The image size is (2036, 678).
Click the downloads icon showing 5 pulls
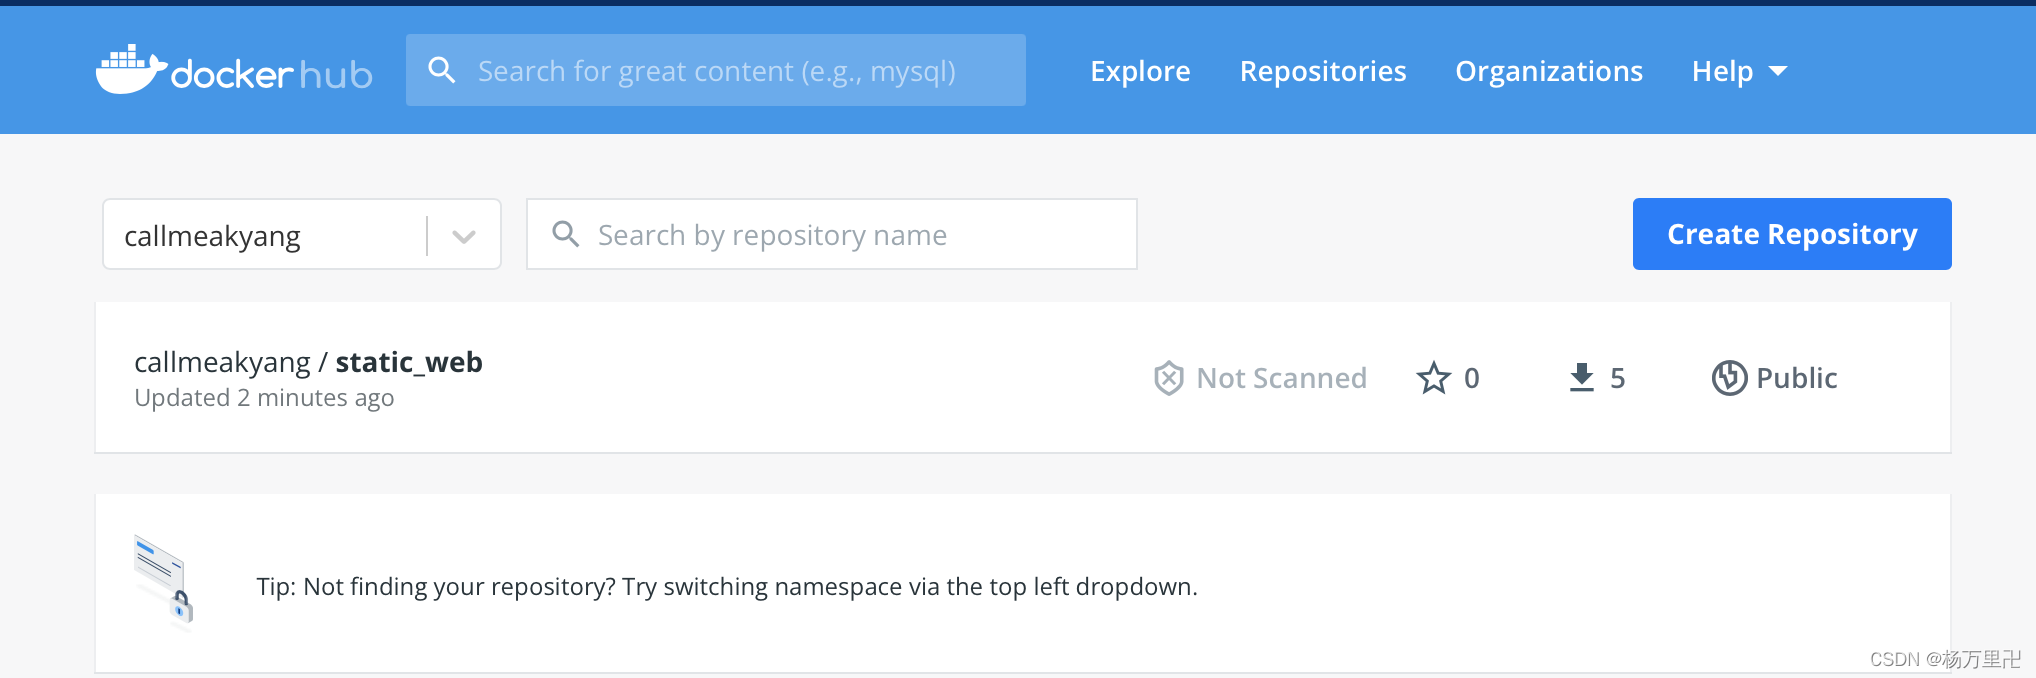coord(1581,378)
